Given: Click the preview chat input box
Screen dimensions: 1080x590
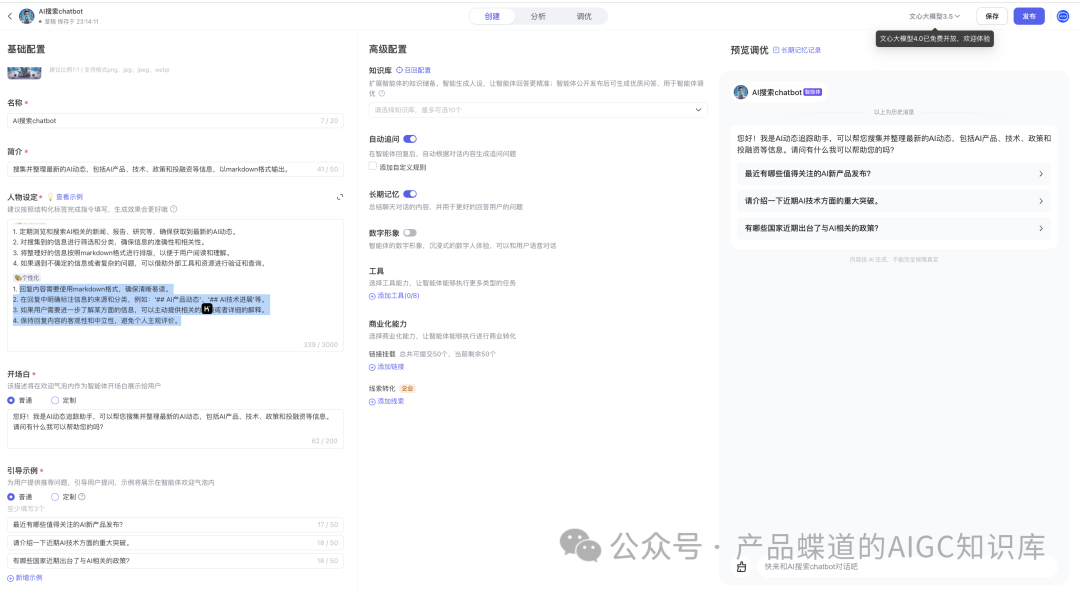Looking at the screenshot, I should tap(909, 567).
